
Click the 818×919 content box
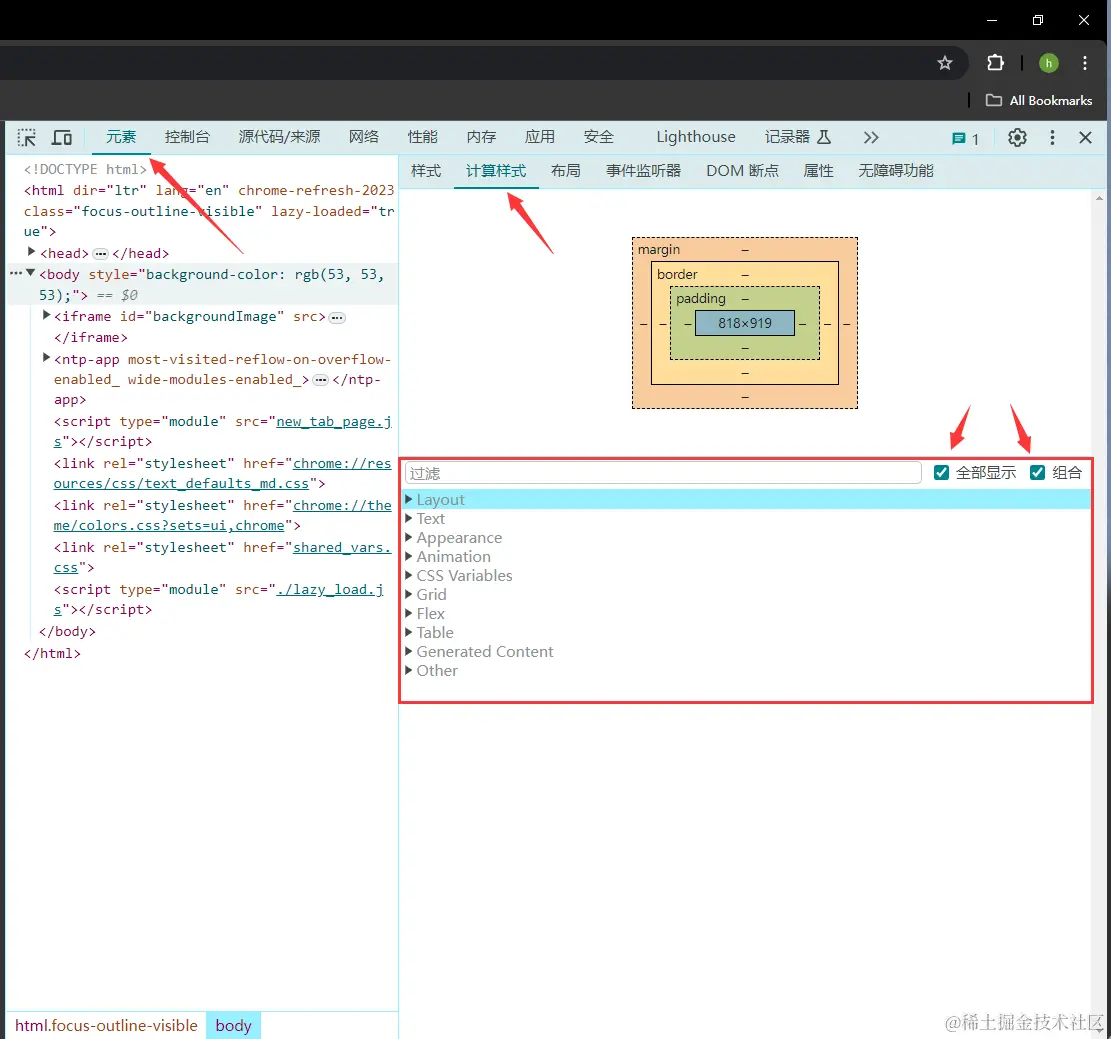745,323
